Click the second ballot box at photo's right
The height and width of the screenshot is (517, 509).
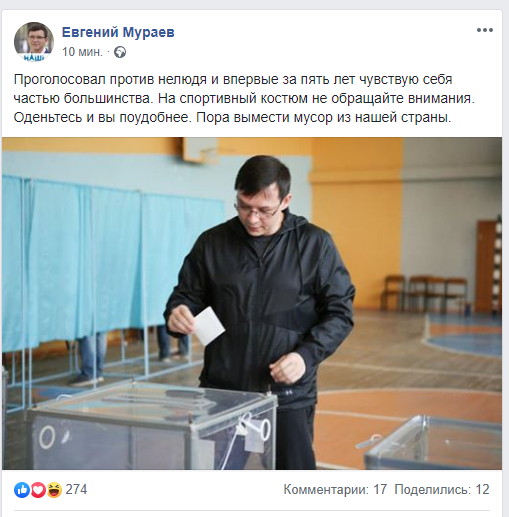[433, 443]
